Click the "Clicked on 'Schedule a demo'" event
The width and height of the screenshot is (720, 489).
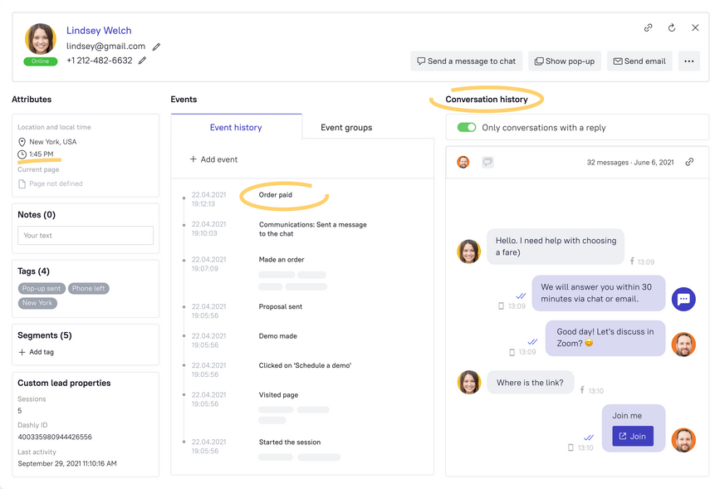[x=305, y=365]
